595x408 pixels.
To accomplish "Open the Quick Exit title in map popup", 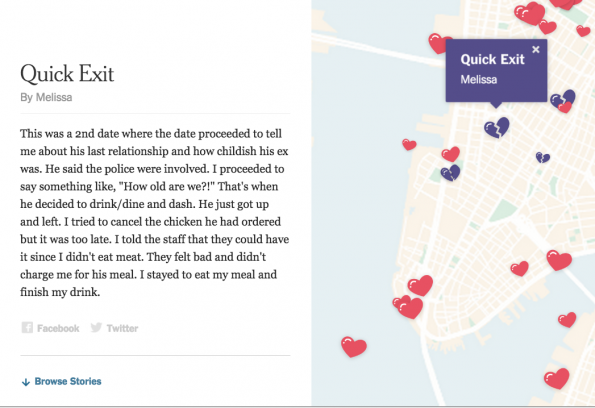I will (492, 59).
